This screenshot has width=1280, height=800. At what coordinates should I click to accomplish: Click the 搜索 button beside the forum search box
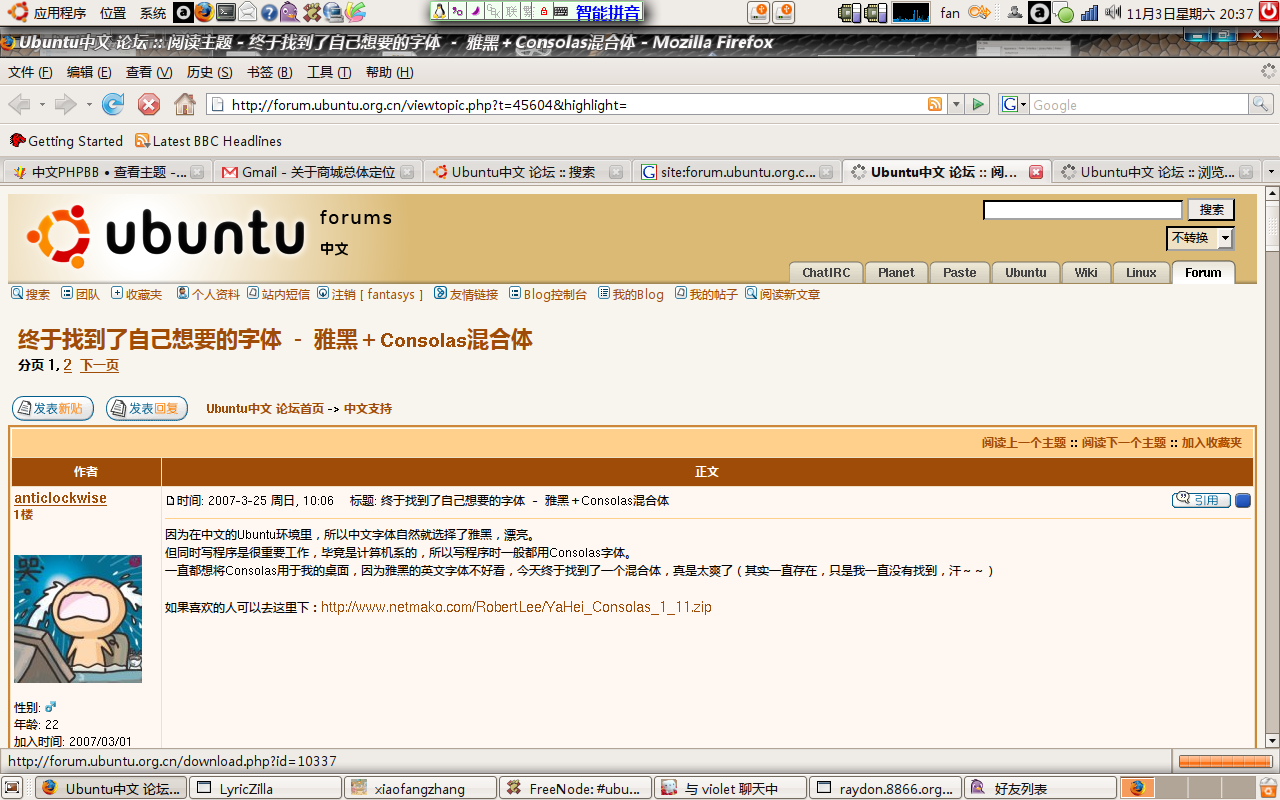(x=1211, y=210)
